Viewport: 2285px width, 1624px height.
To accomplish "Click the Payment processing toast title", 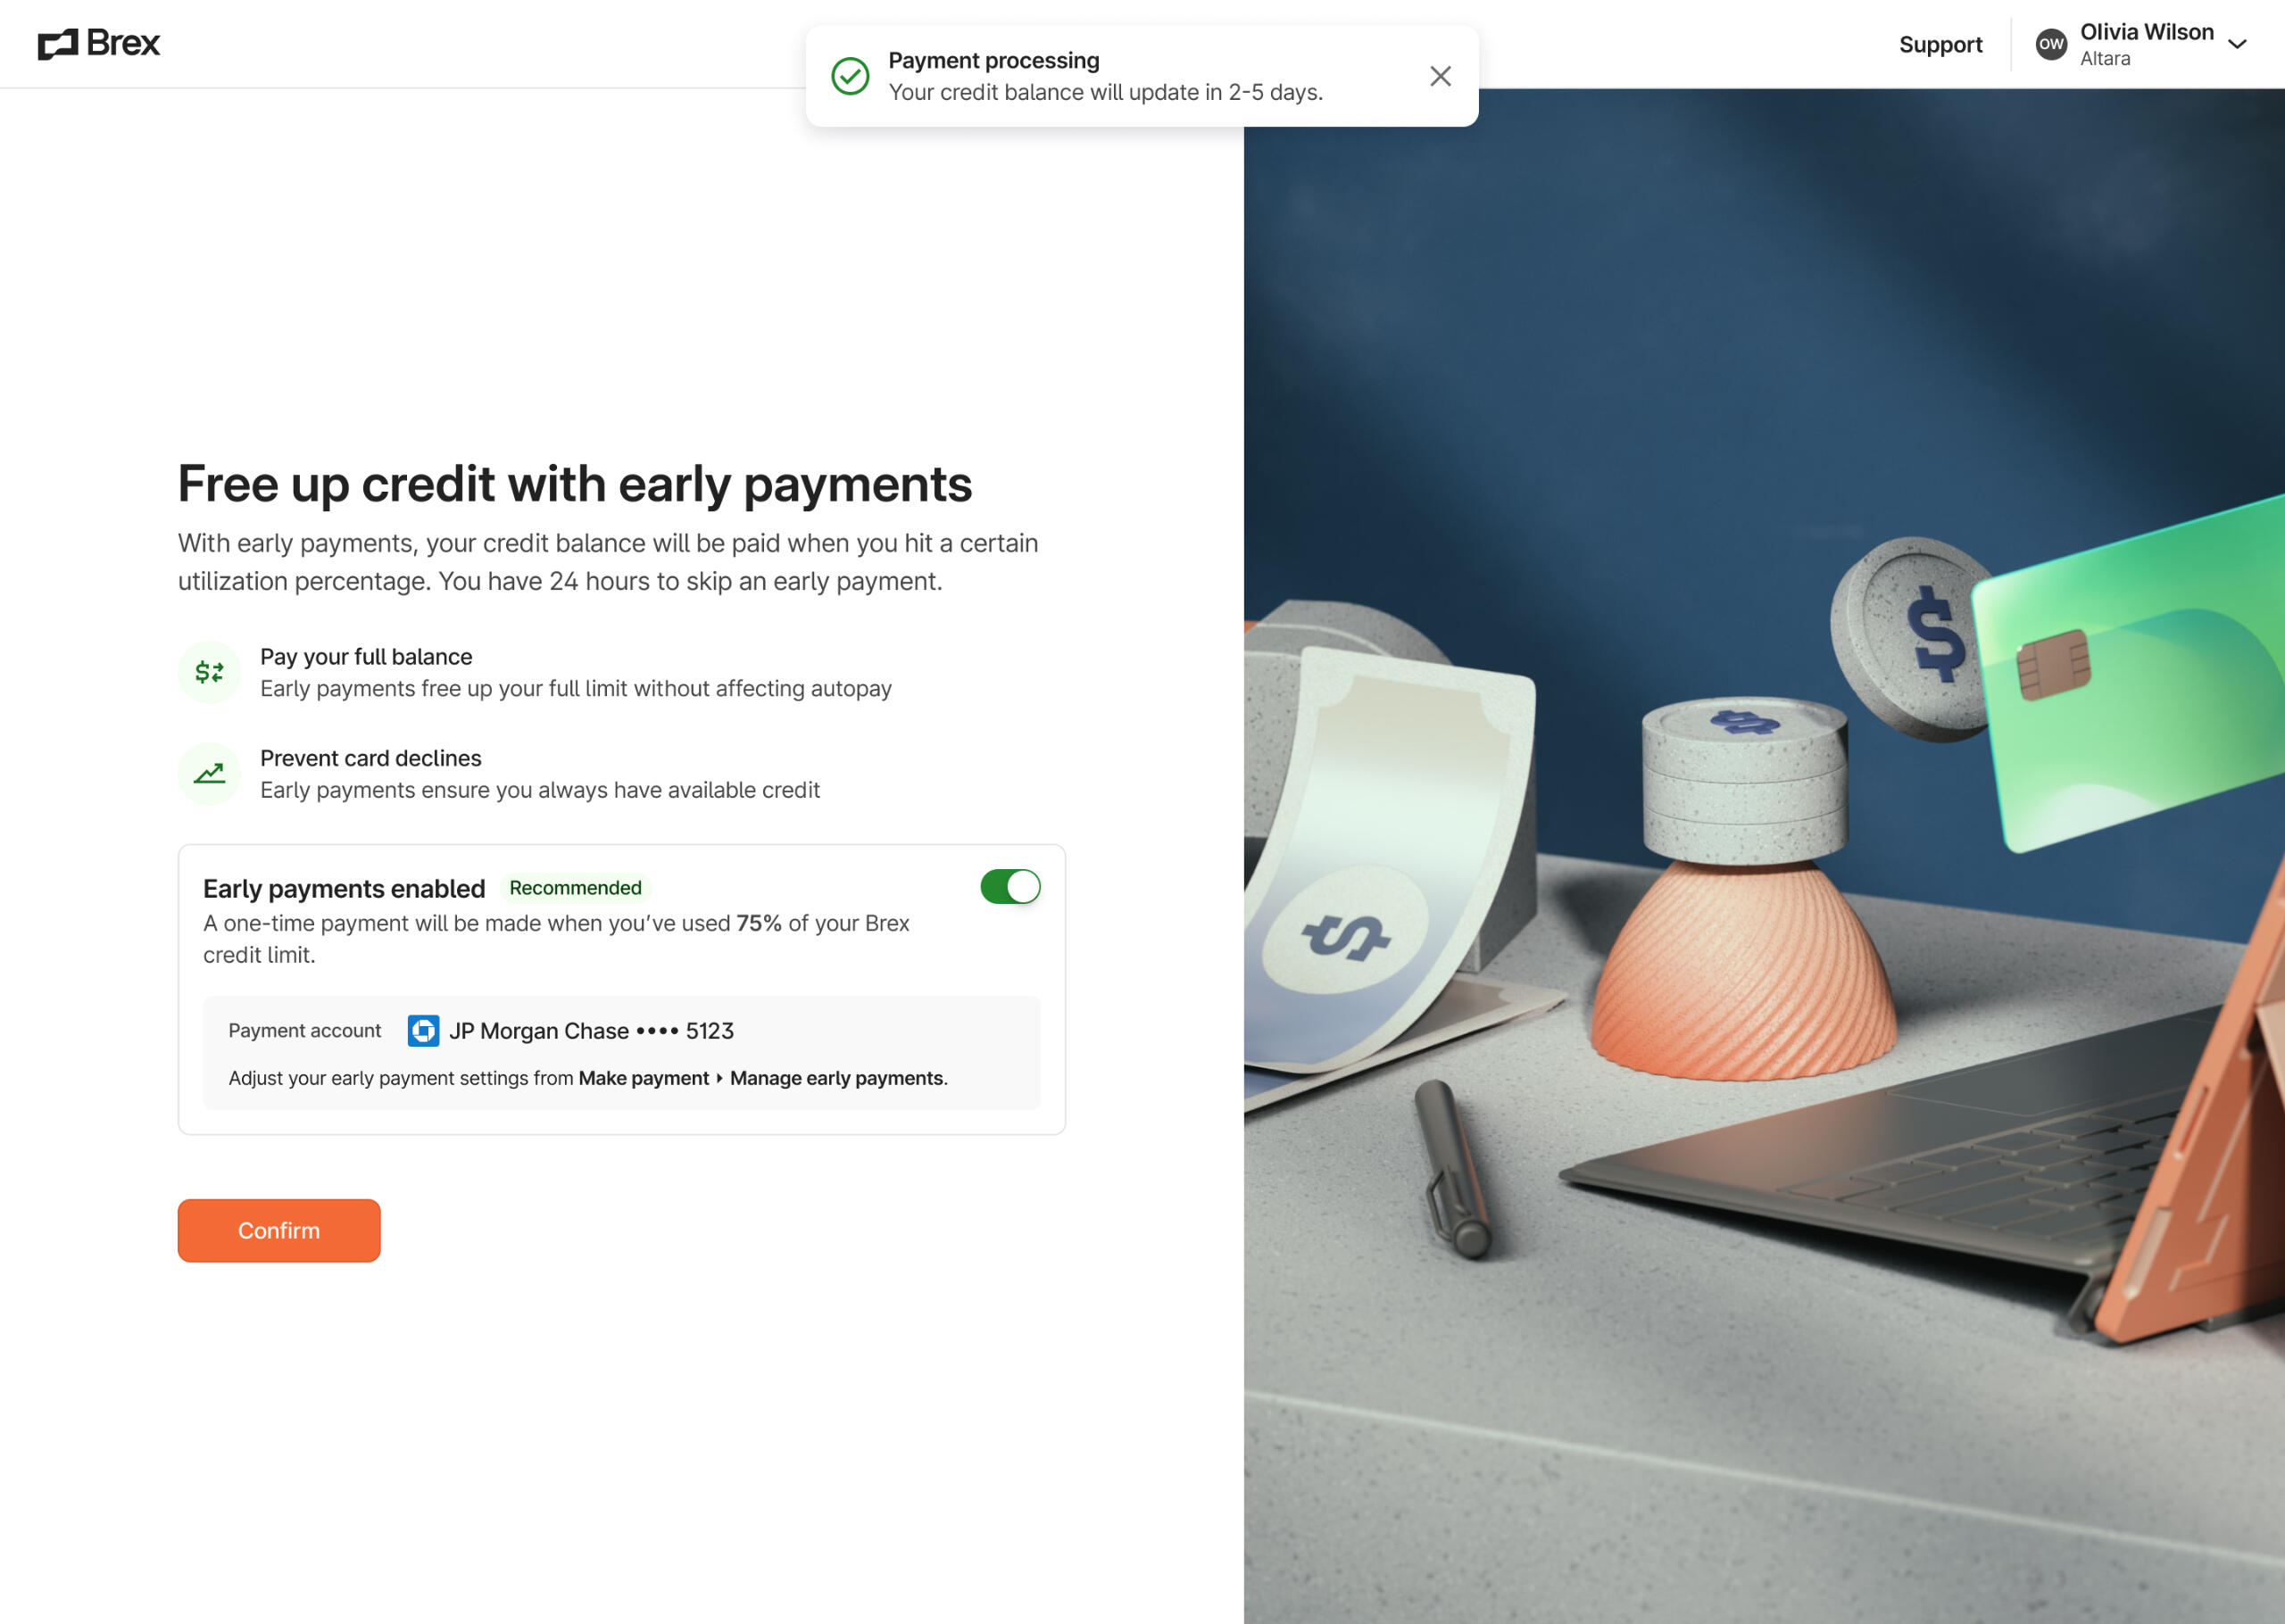I will point(994,61).
